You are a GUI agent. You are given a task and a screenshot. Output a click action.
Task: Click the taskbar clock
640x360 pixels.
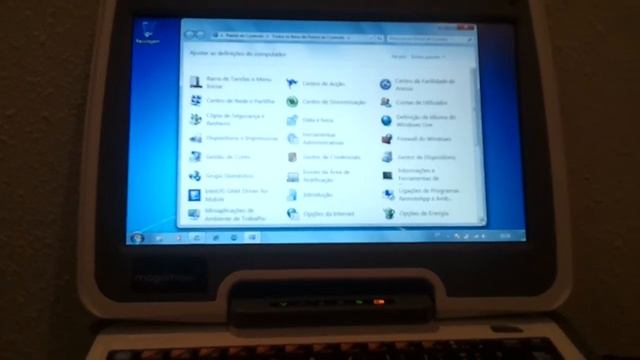pos(505,236)
